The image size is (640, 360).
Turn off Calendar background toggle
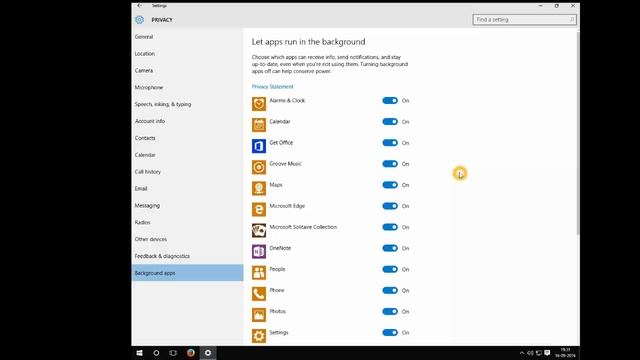point(390,122)
